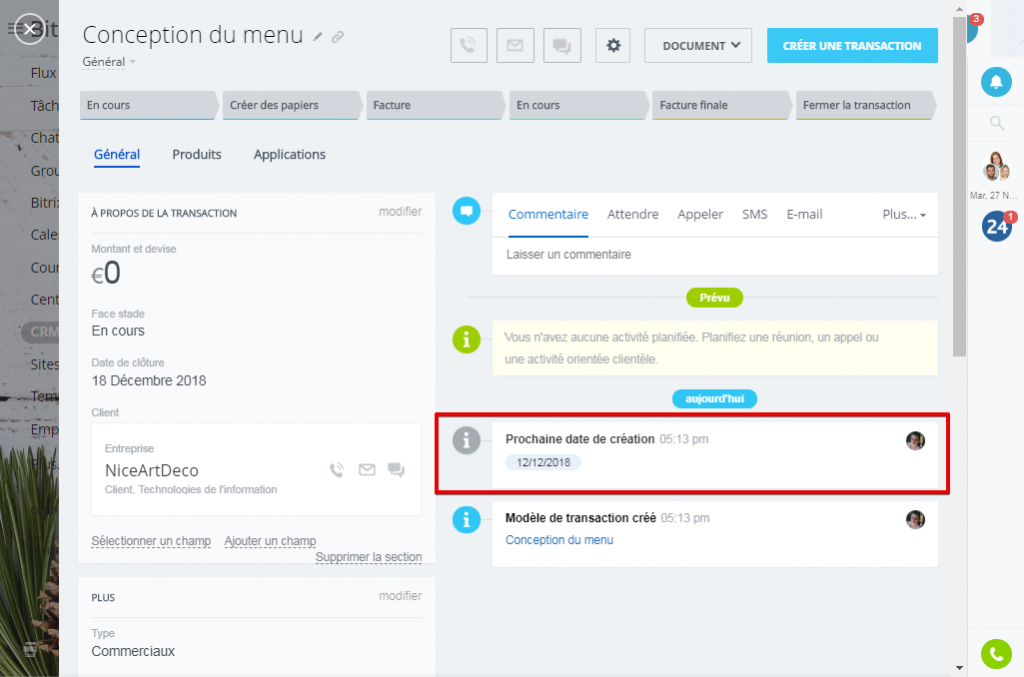This screenshot has height=677, width=1024.
Task: Click the aujourd'hui timeline label
Action: (x=714, y=399)
